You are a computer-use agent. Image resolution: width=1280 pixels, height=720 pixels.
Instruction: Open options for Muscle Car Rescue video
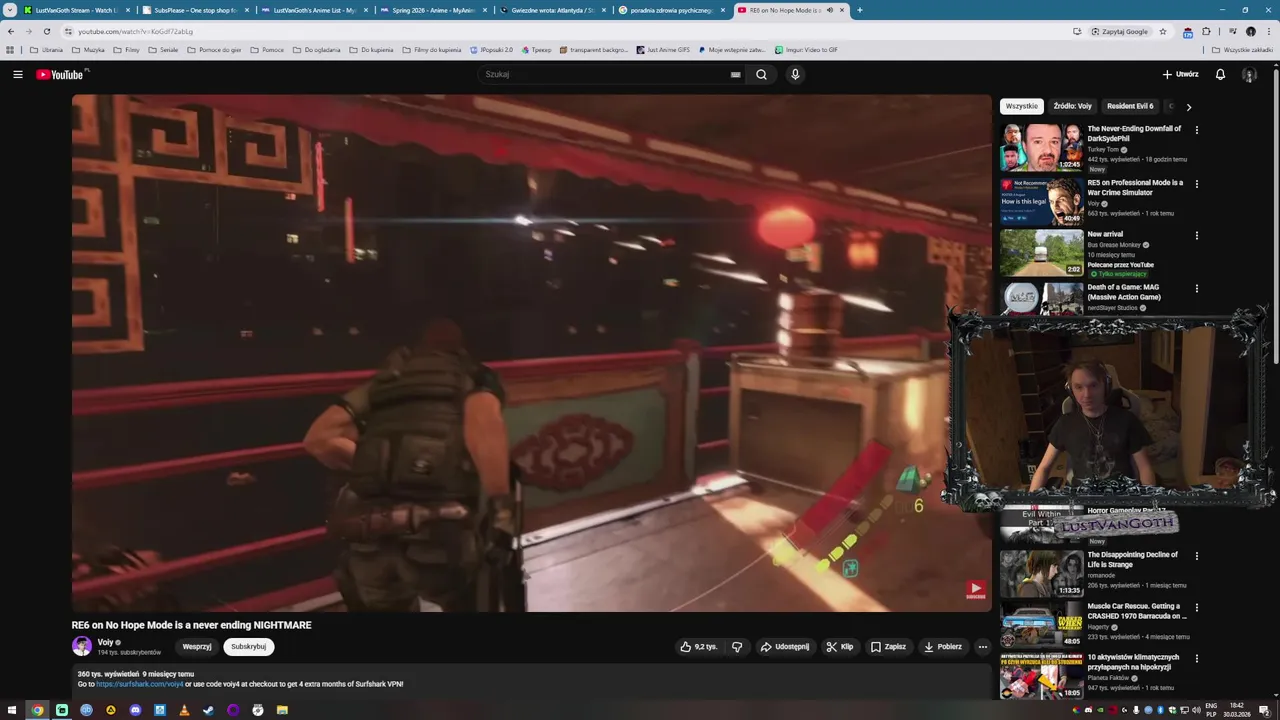[1196, 607]
